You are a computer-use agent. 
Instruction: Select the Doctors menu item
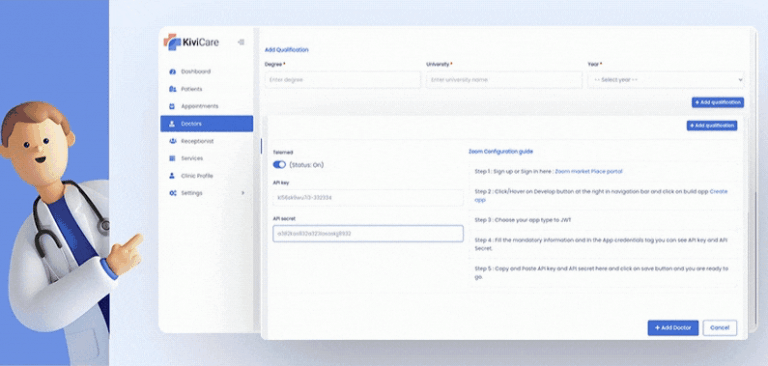(207, 124)
